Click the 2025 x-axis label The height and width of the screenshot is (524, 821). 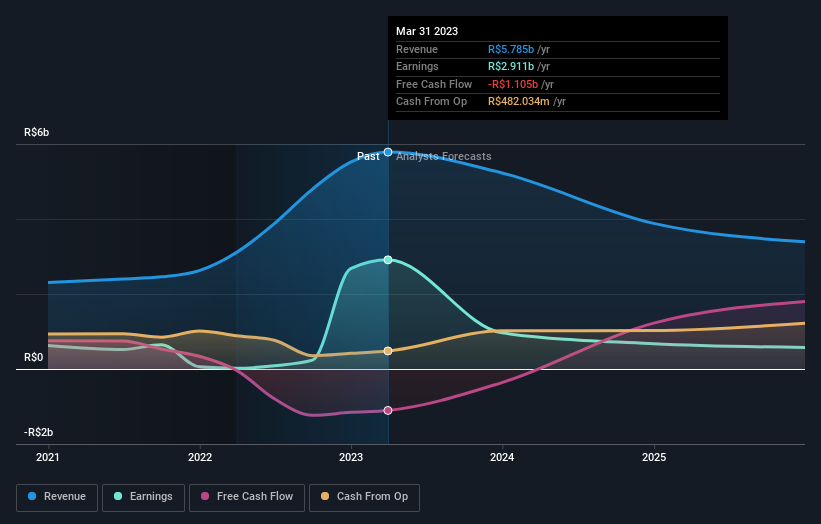tap(654, 458)
